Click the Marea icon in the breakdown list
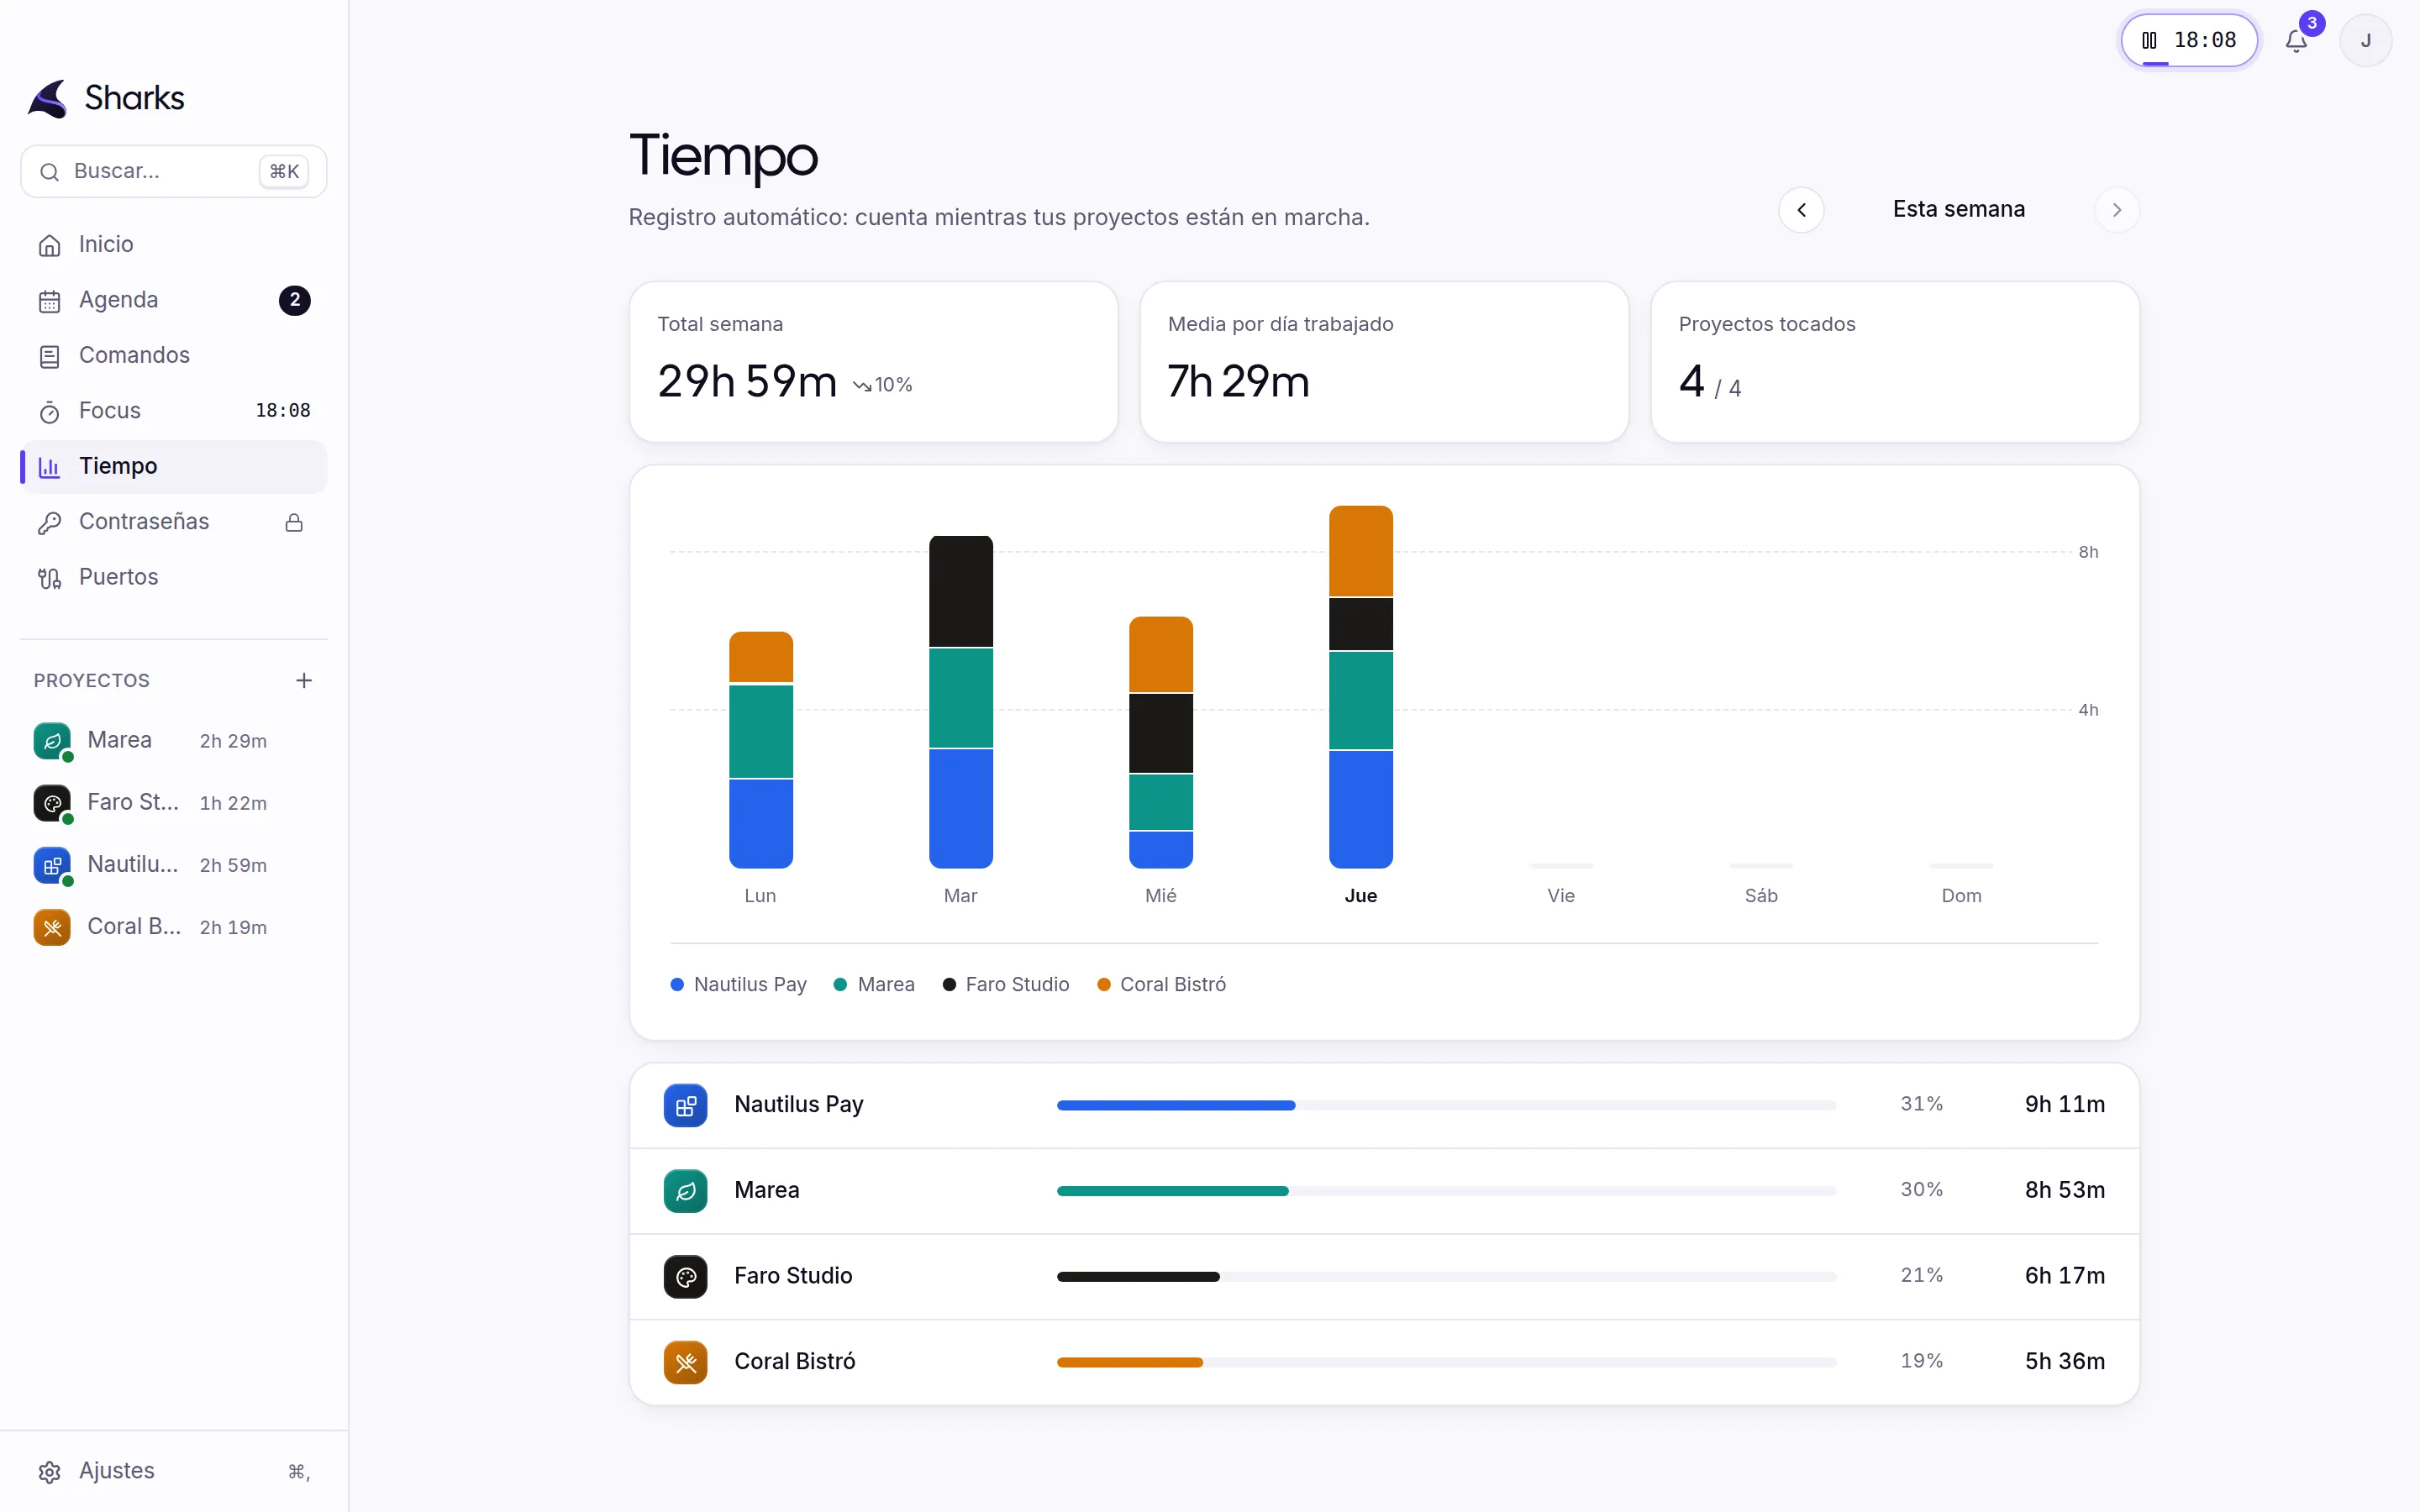Screen dimensions: 2420x1512 point(685,1191)
